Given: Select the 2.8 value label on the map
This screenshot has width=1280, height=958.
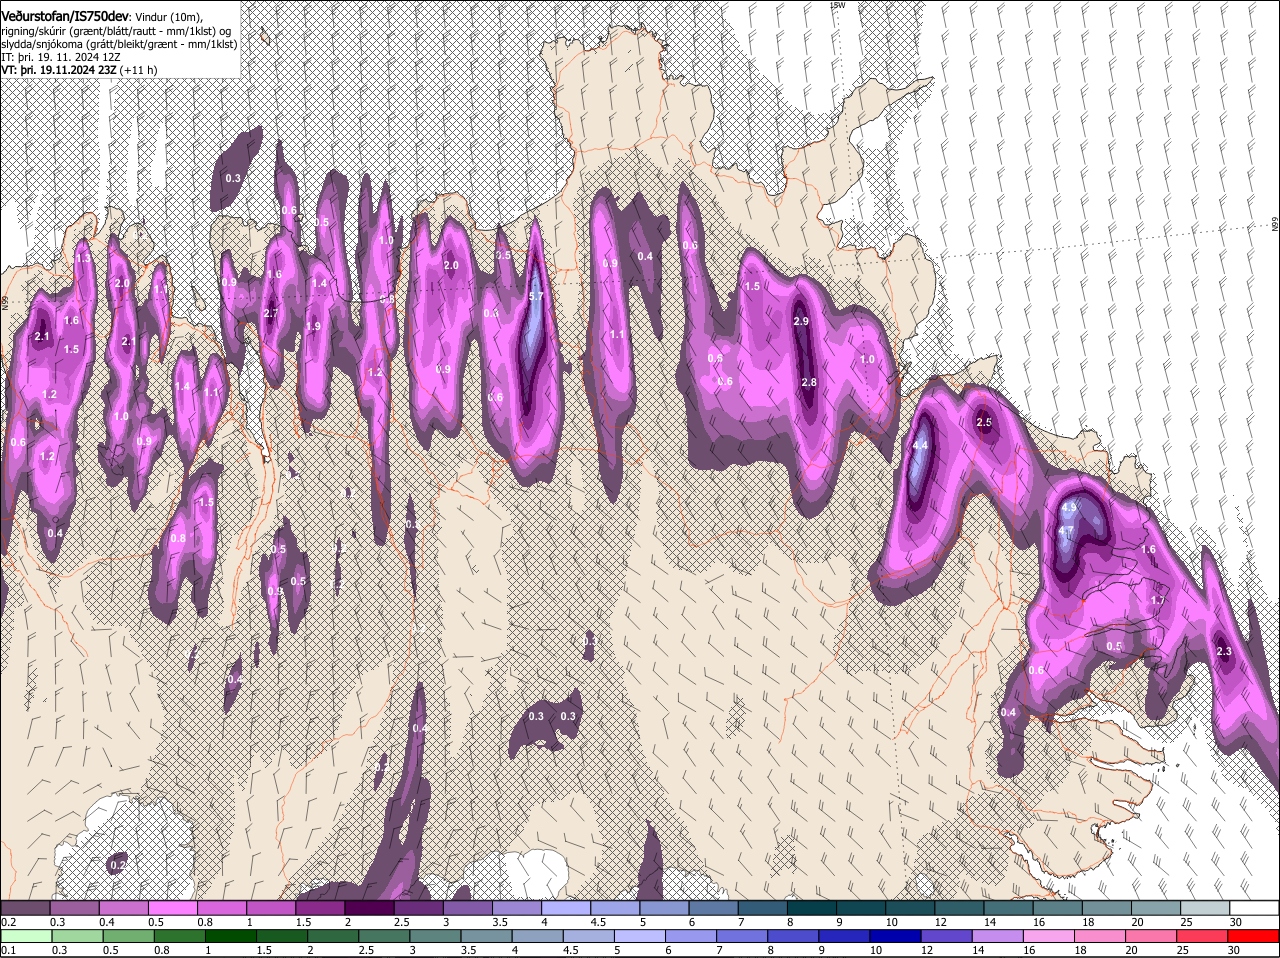Looking at the screenshot, I should click(809, 382).
